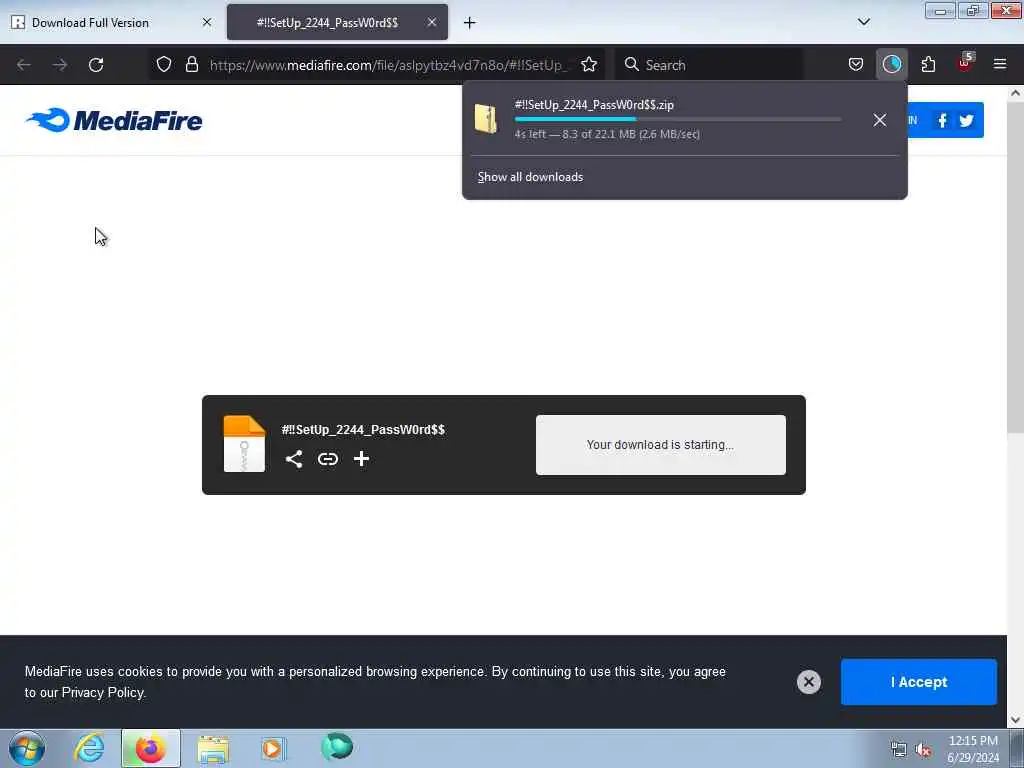Click the scroll down arrow of the page
This screenshot has width=1024, height=768.
(1015, 720)
